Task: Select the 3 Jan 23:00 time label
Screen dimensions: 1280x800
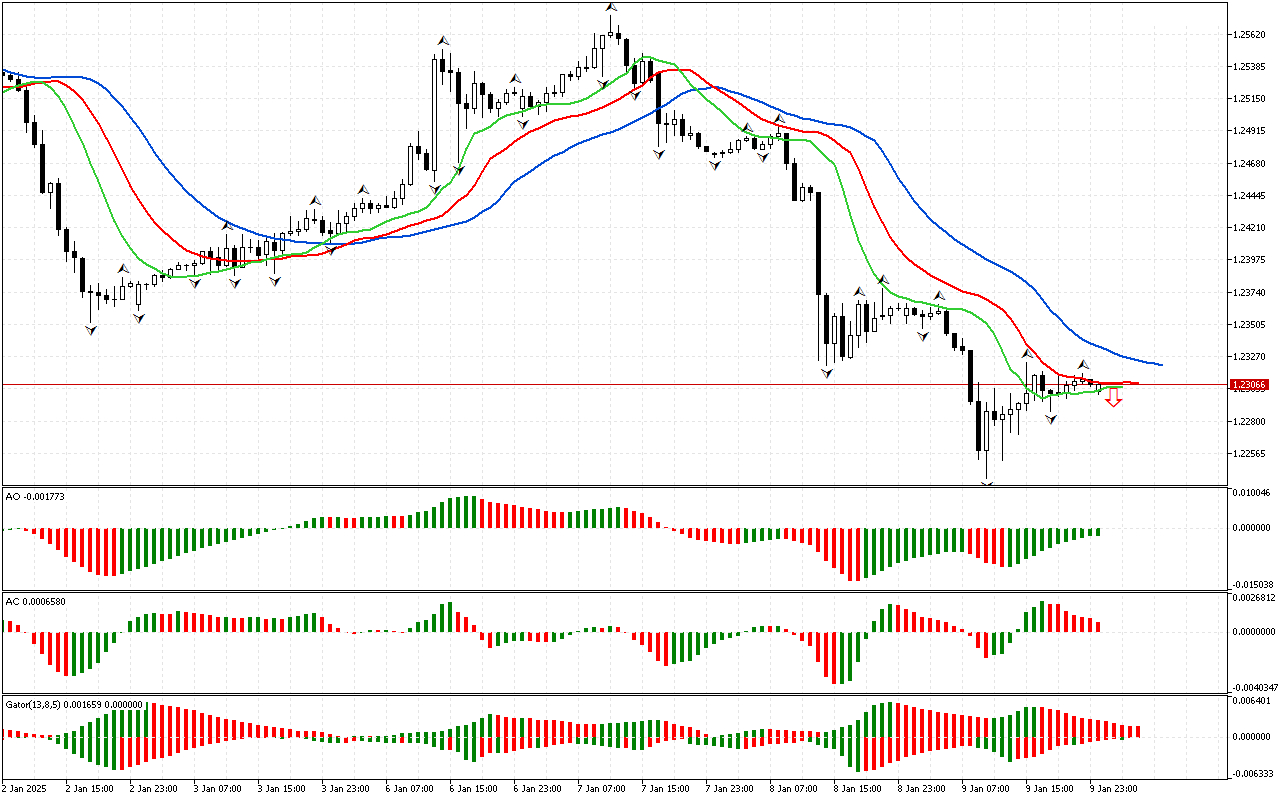Action: (345, 788)
